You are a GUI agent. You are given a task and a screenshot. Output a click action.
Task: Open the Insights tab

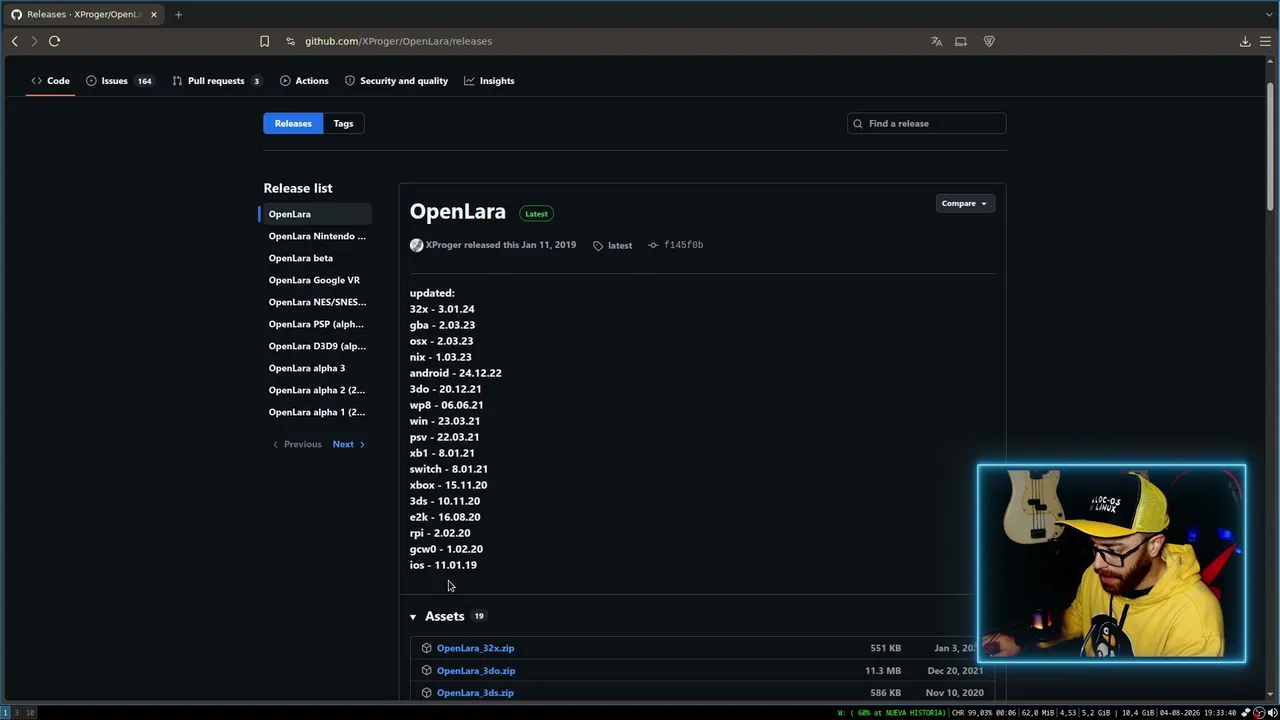click(x=489, y=81)
